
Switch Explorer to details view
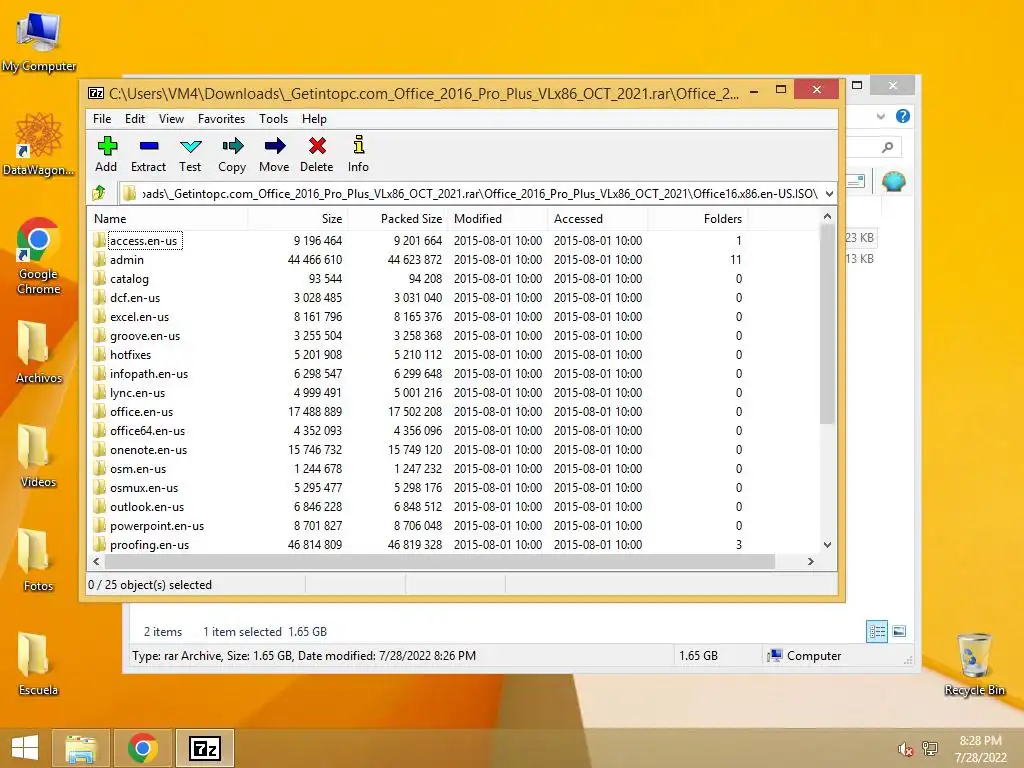pyautogui.click(x=877, y=631)
